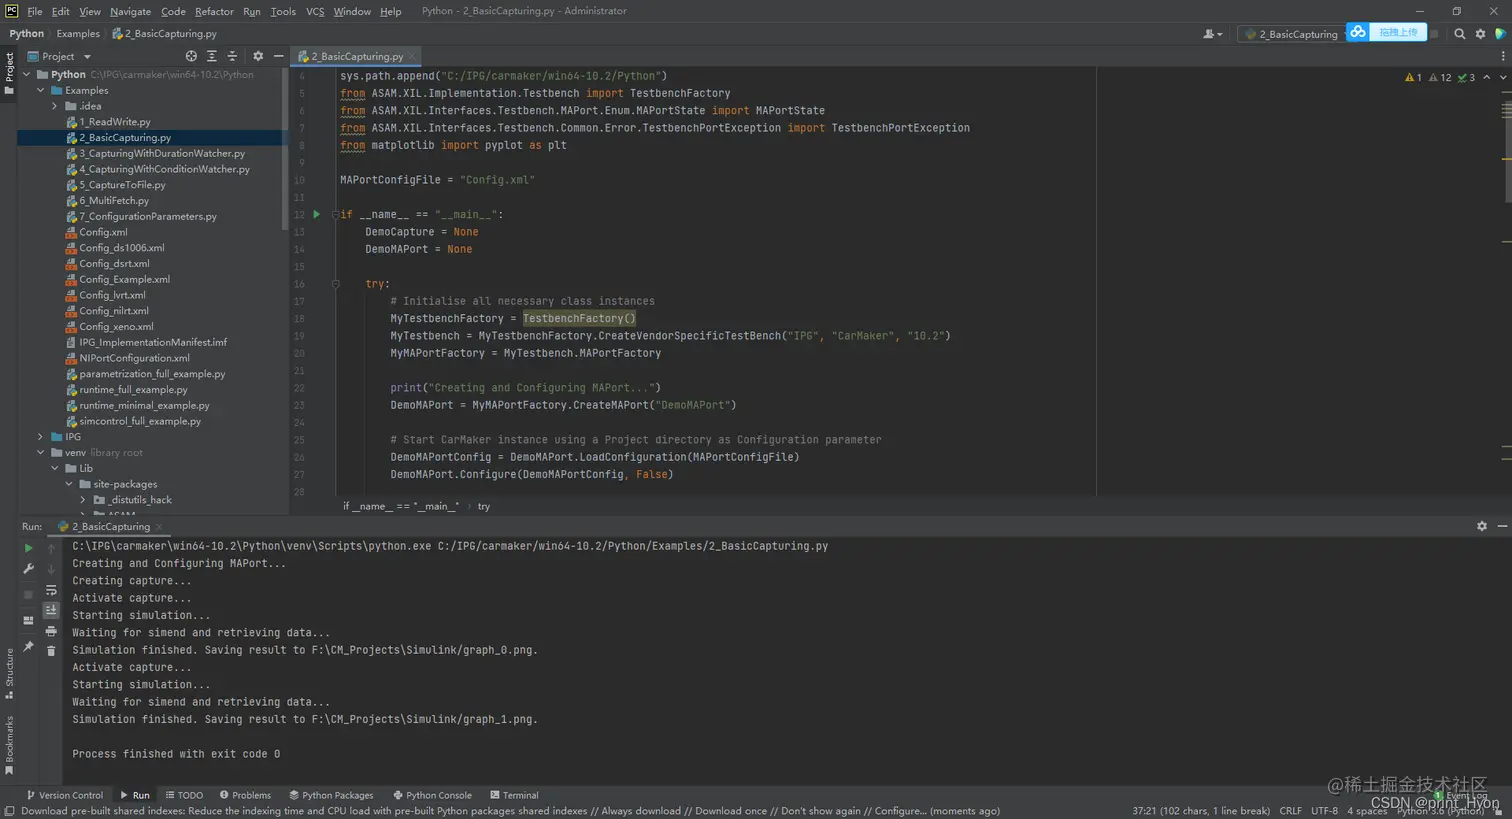Open editor tabs three-dot menu
The height and width of the screenshot is (819, 1512).
(x=1503, y=56)
